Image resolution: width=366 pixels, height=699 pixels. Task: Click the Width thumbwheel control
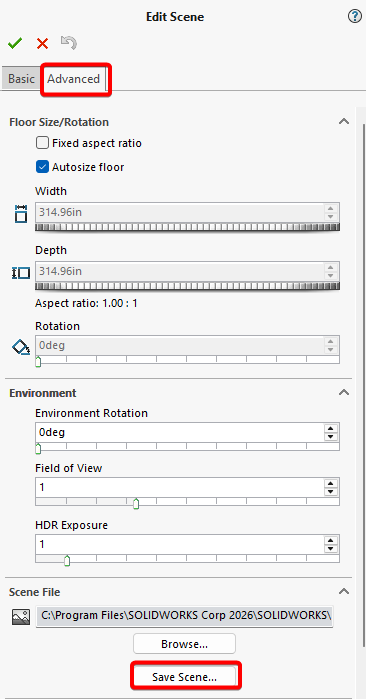click(x=187, y=227)
